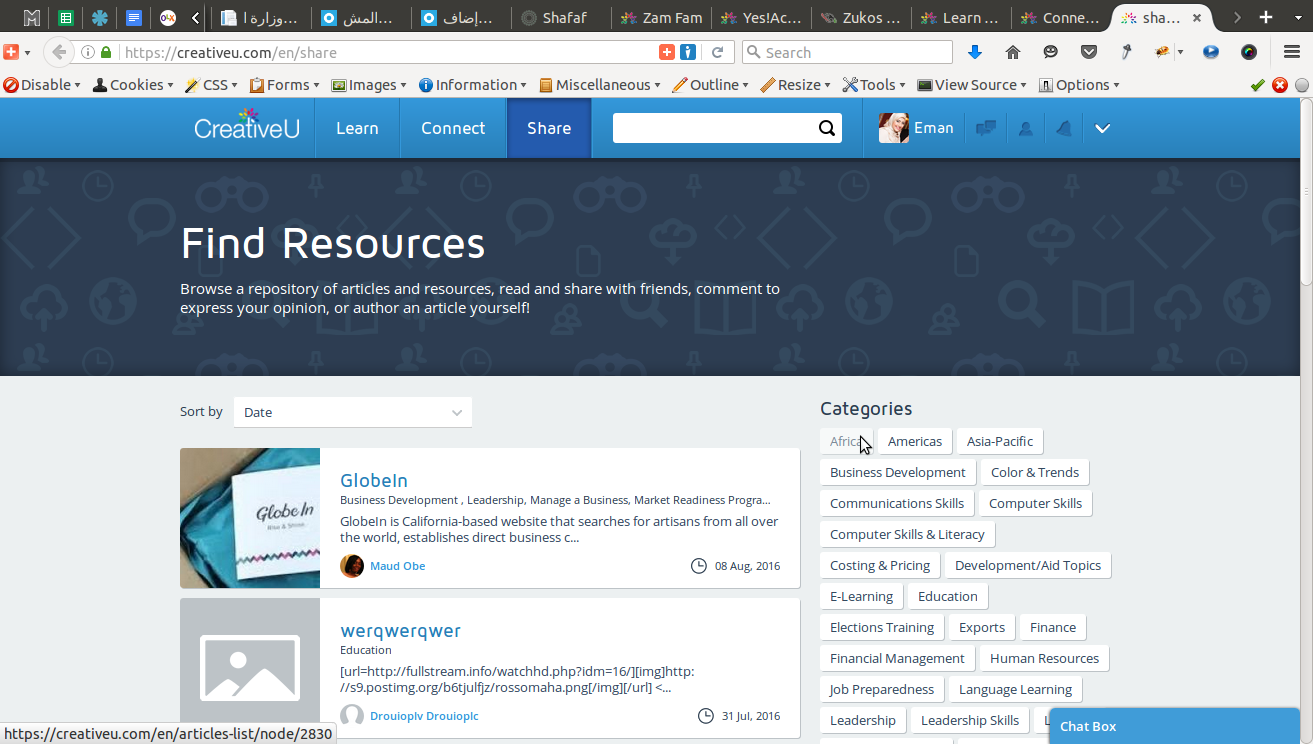
Task: Click the search magnifier icon in site header
Action: (827, 128)
